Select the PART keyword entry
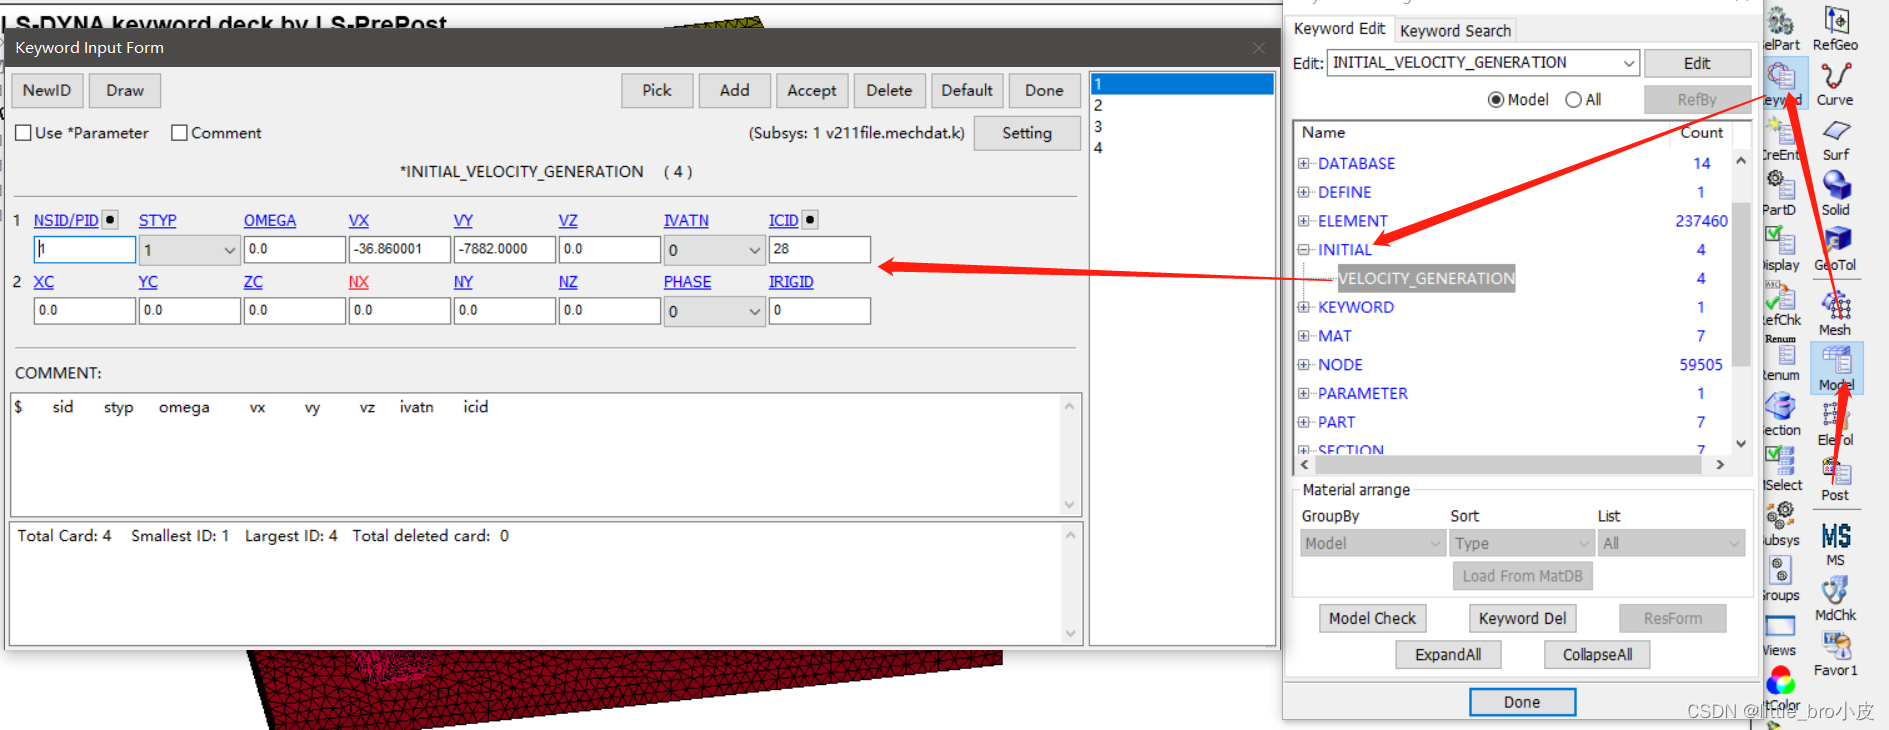1889x730 pixels. tap(1336, 423)
